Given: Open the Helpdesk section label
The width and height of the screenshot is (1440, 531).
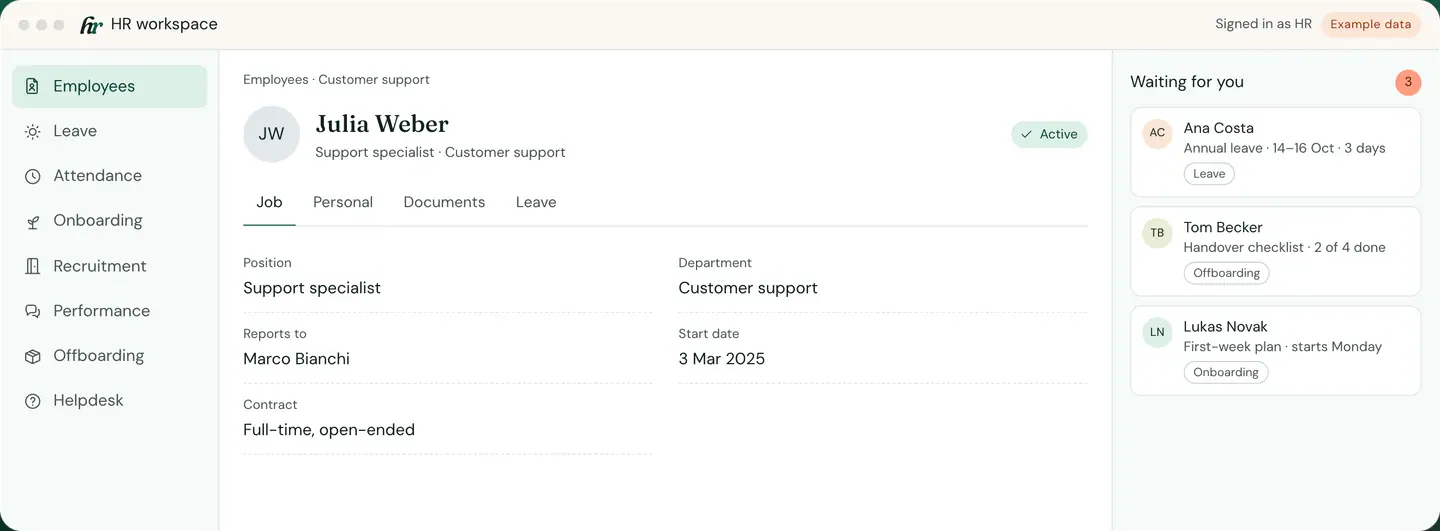Looking at the screenshot, I should click(89, 401).
